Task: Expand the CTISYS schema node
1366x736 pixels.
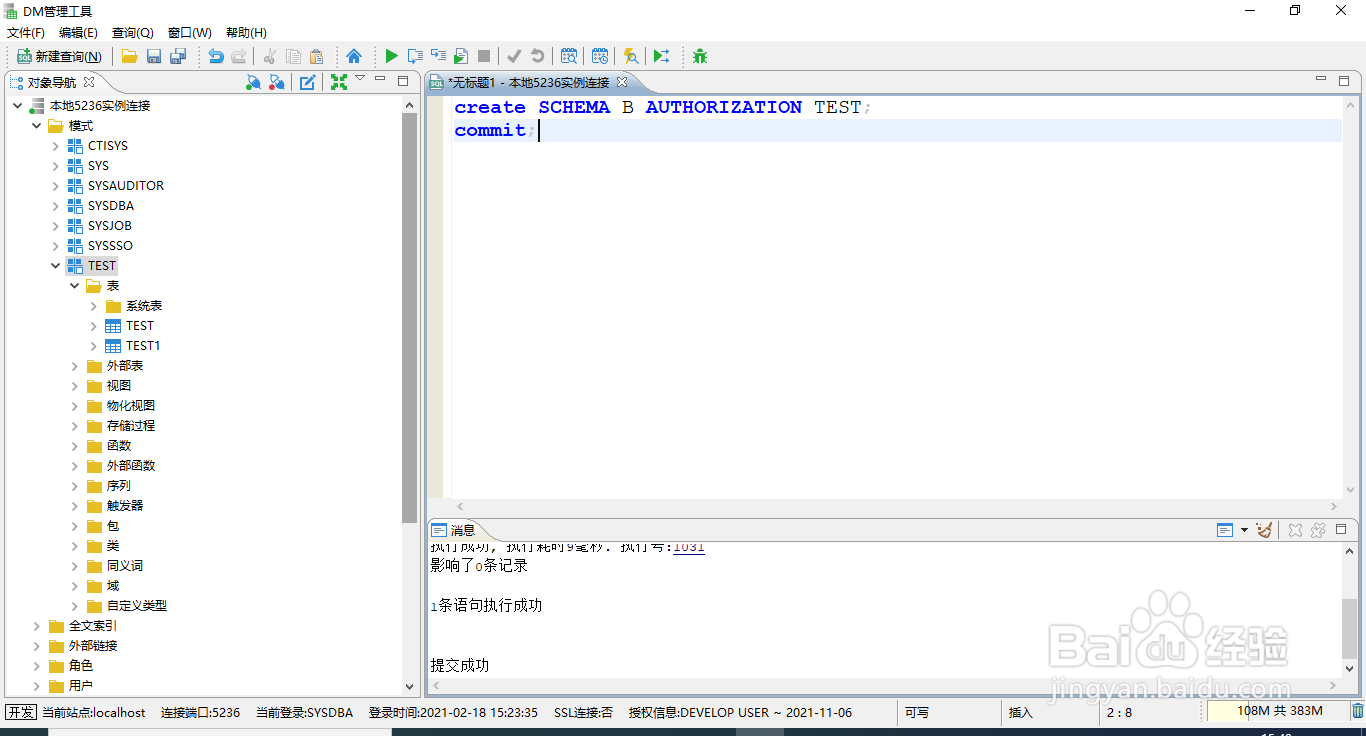Action: click(55, 145)
